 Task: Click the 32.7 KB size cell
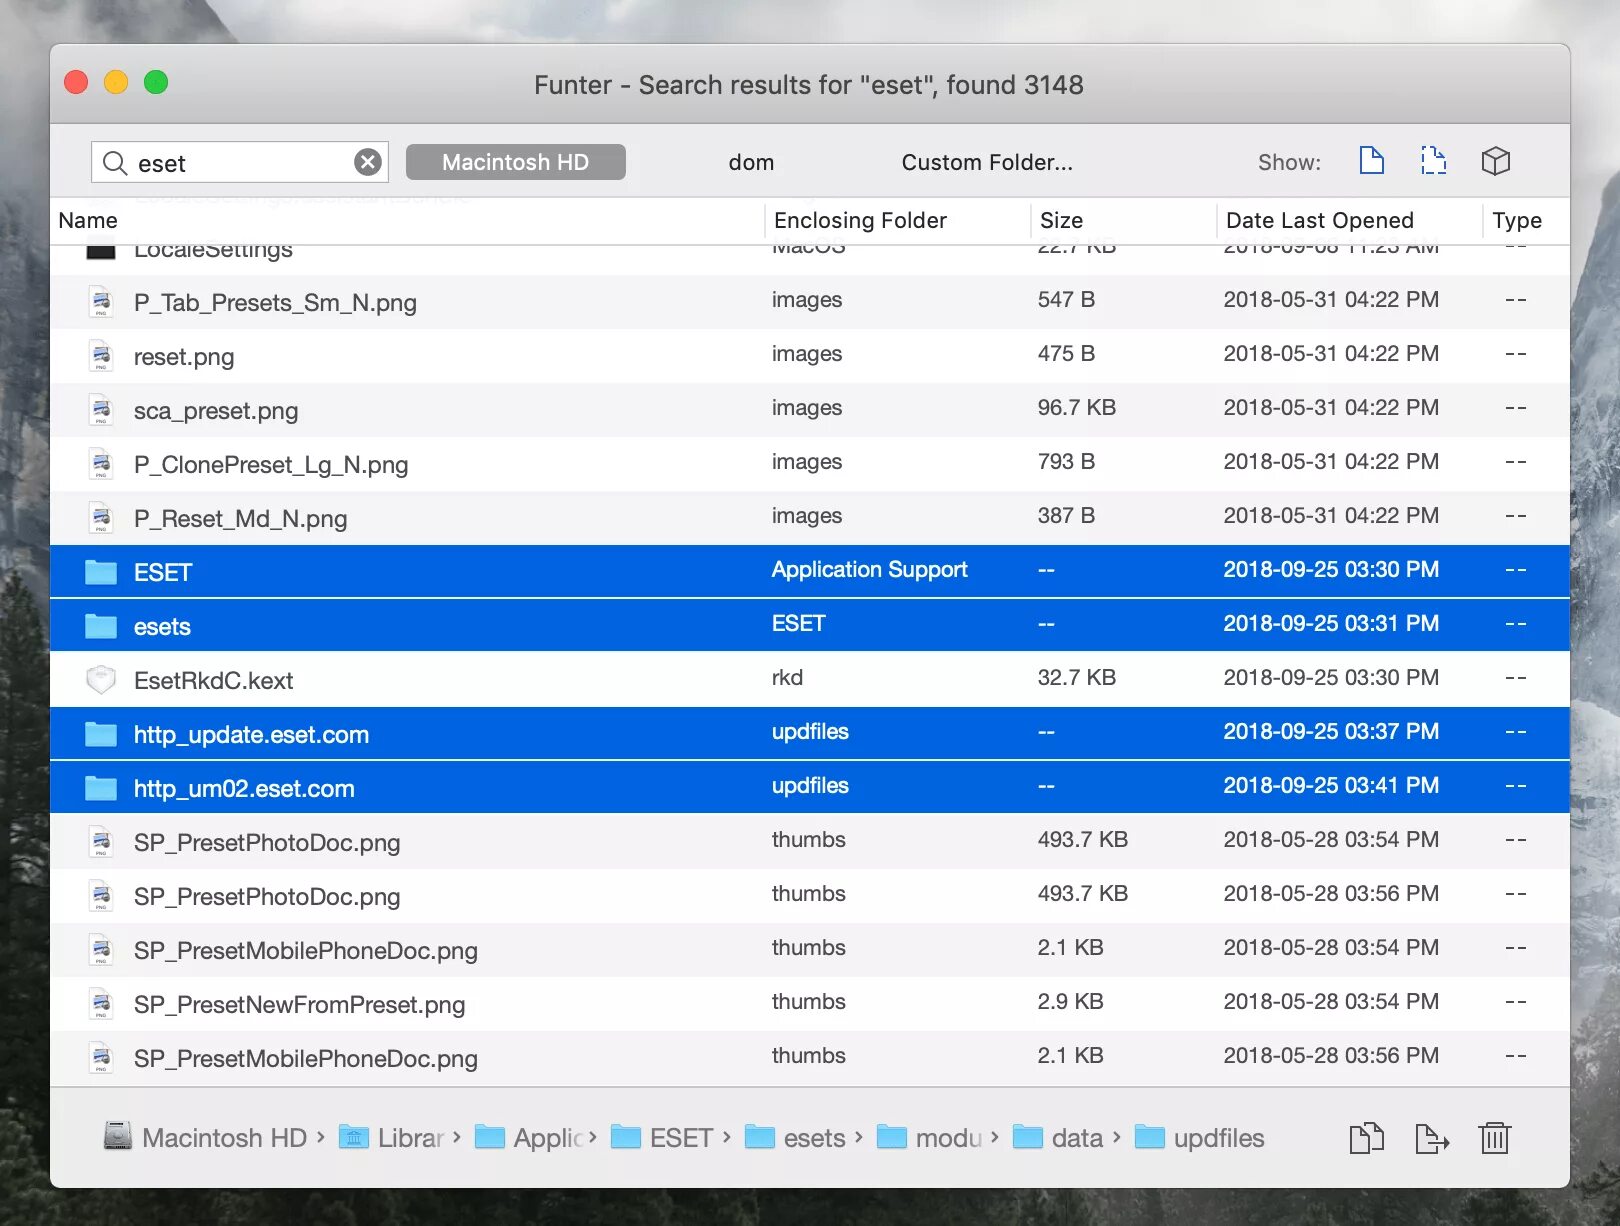[1077, 678]
